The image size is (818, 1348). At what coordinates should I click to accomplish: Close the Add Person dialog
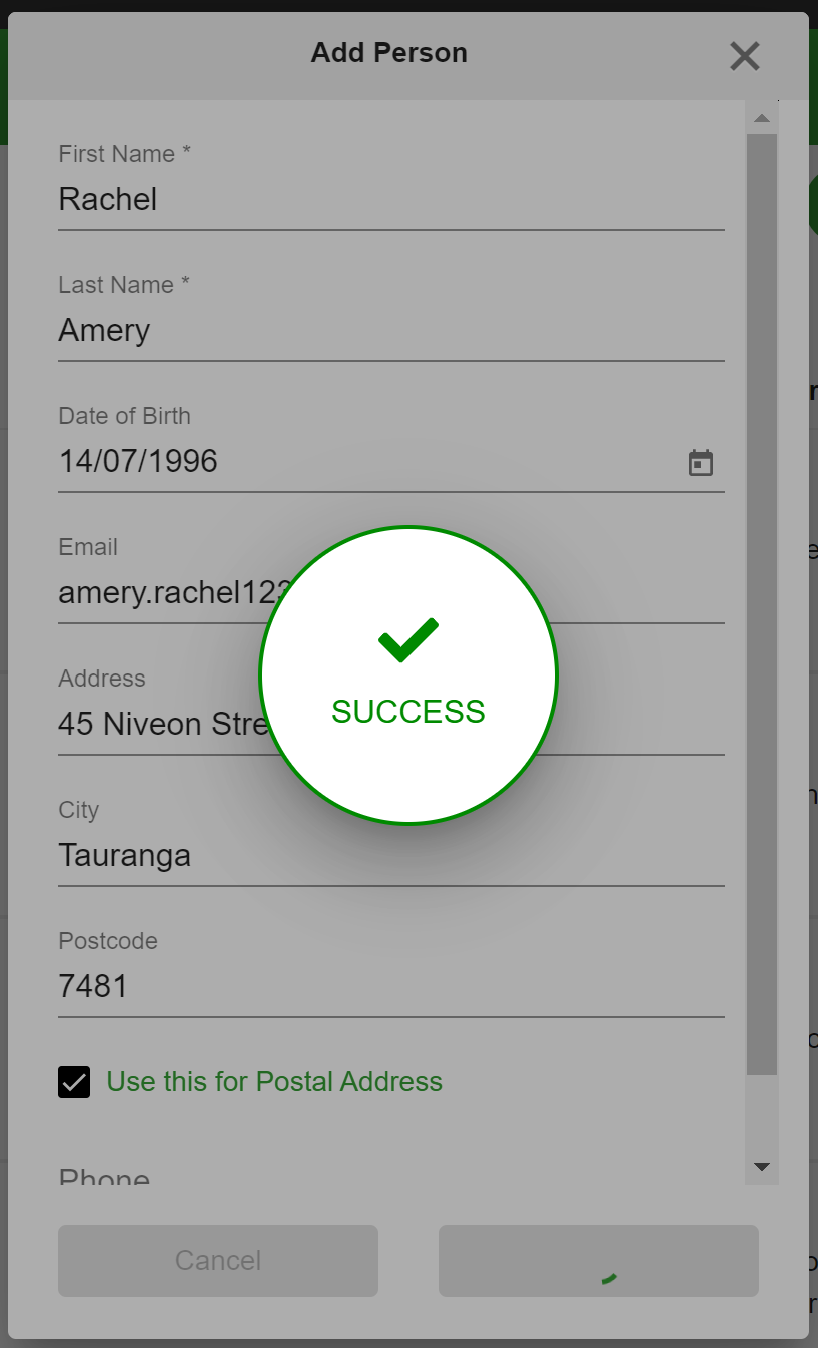[x=745, y=56]
